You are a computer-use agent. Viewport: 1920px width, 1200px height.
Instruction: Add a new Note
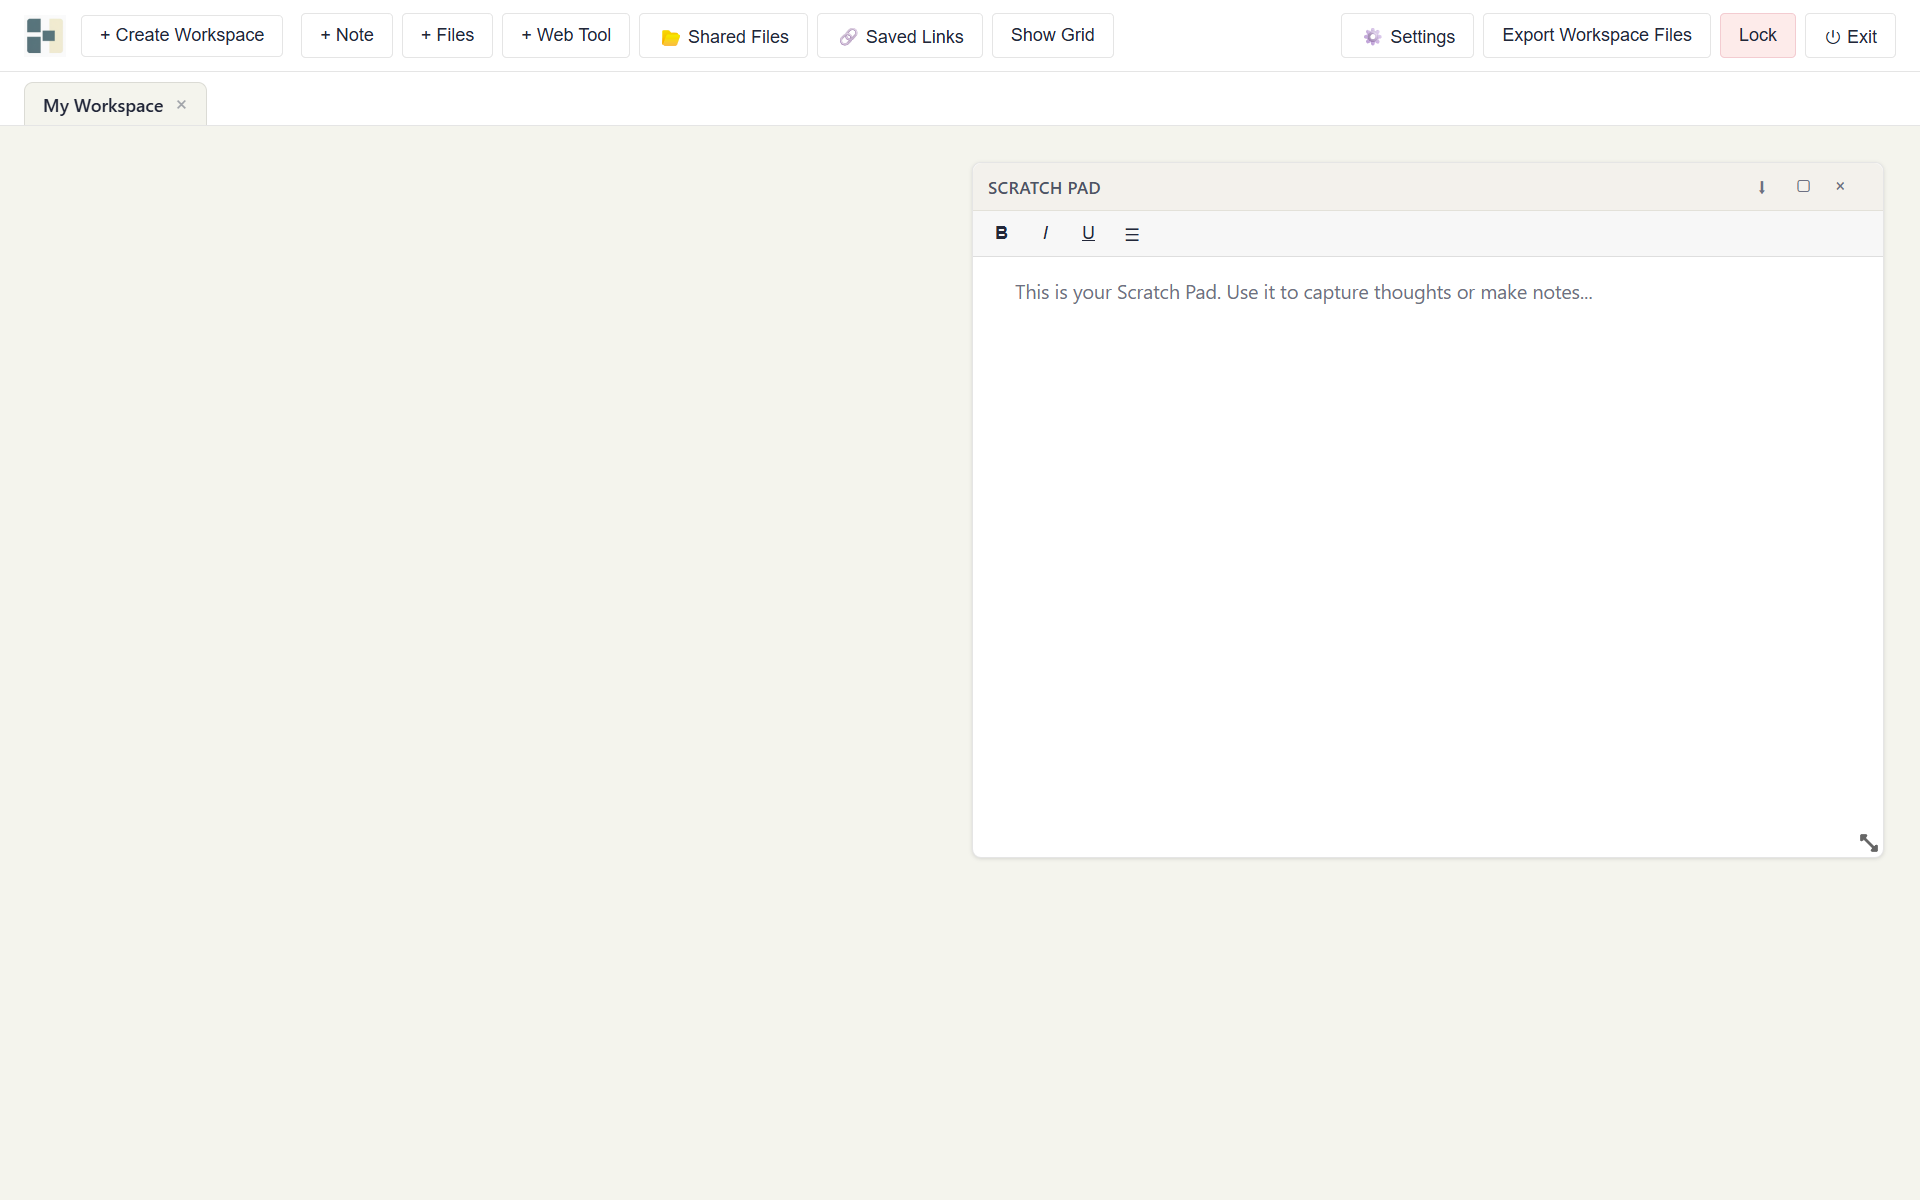click(346, 35)
